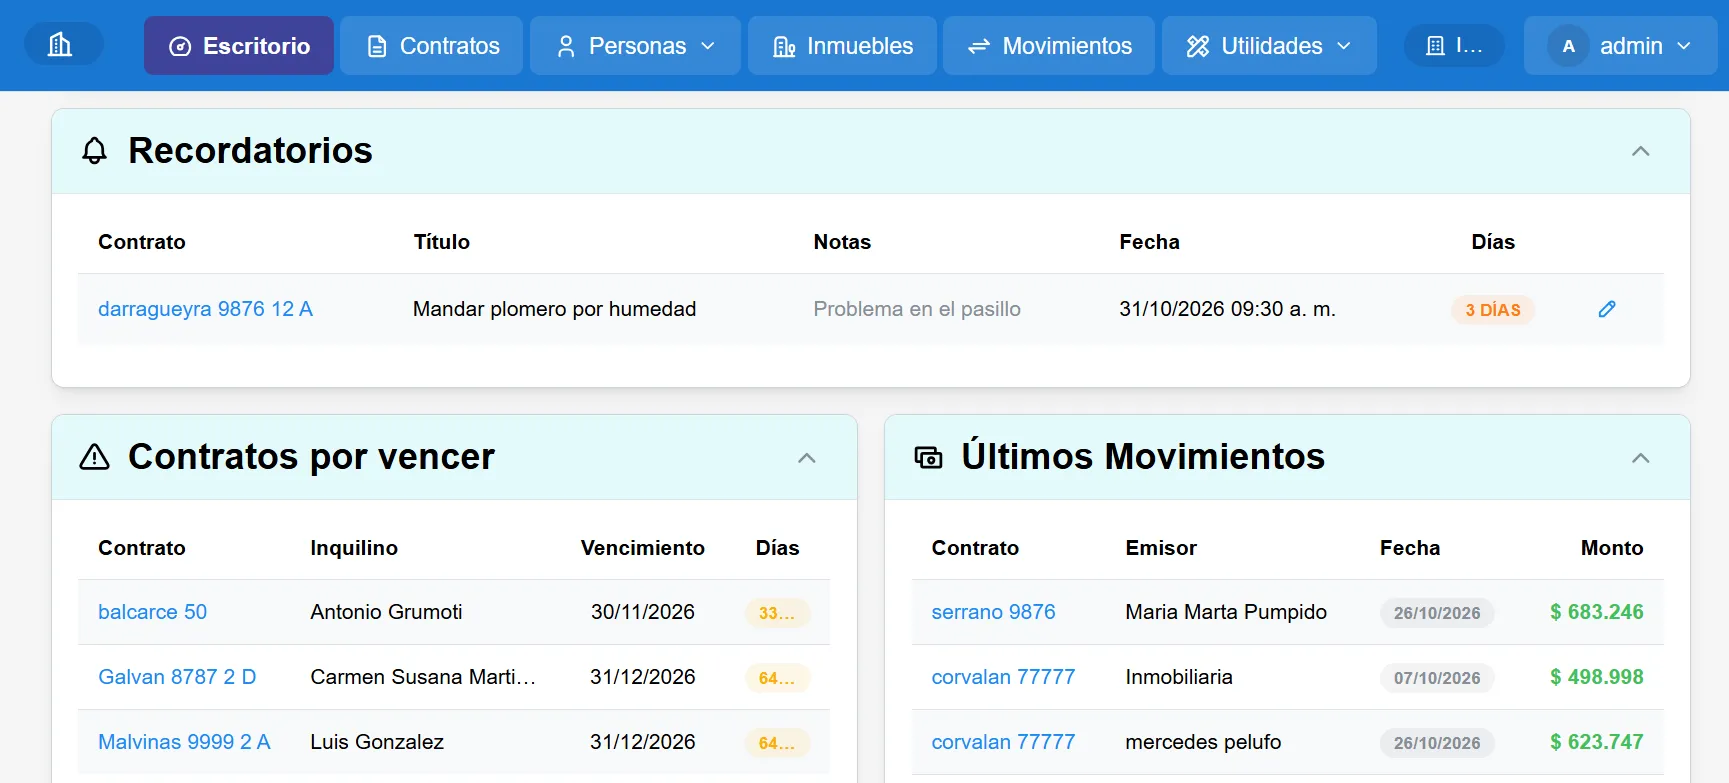Open the balcarce 50 contract link
Screen dimensions: 1729x783
(152, 612)
